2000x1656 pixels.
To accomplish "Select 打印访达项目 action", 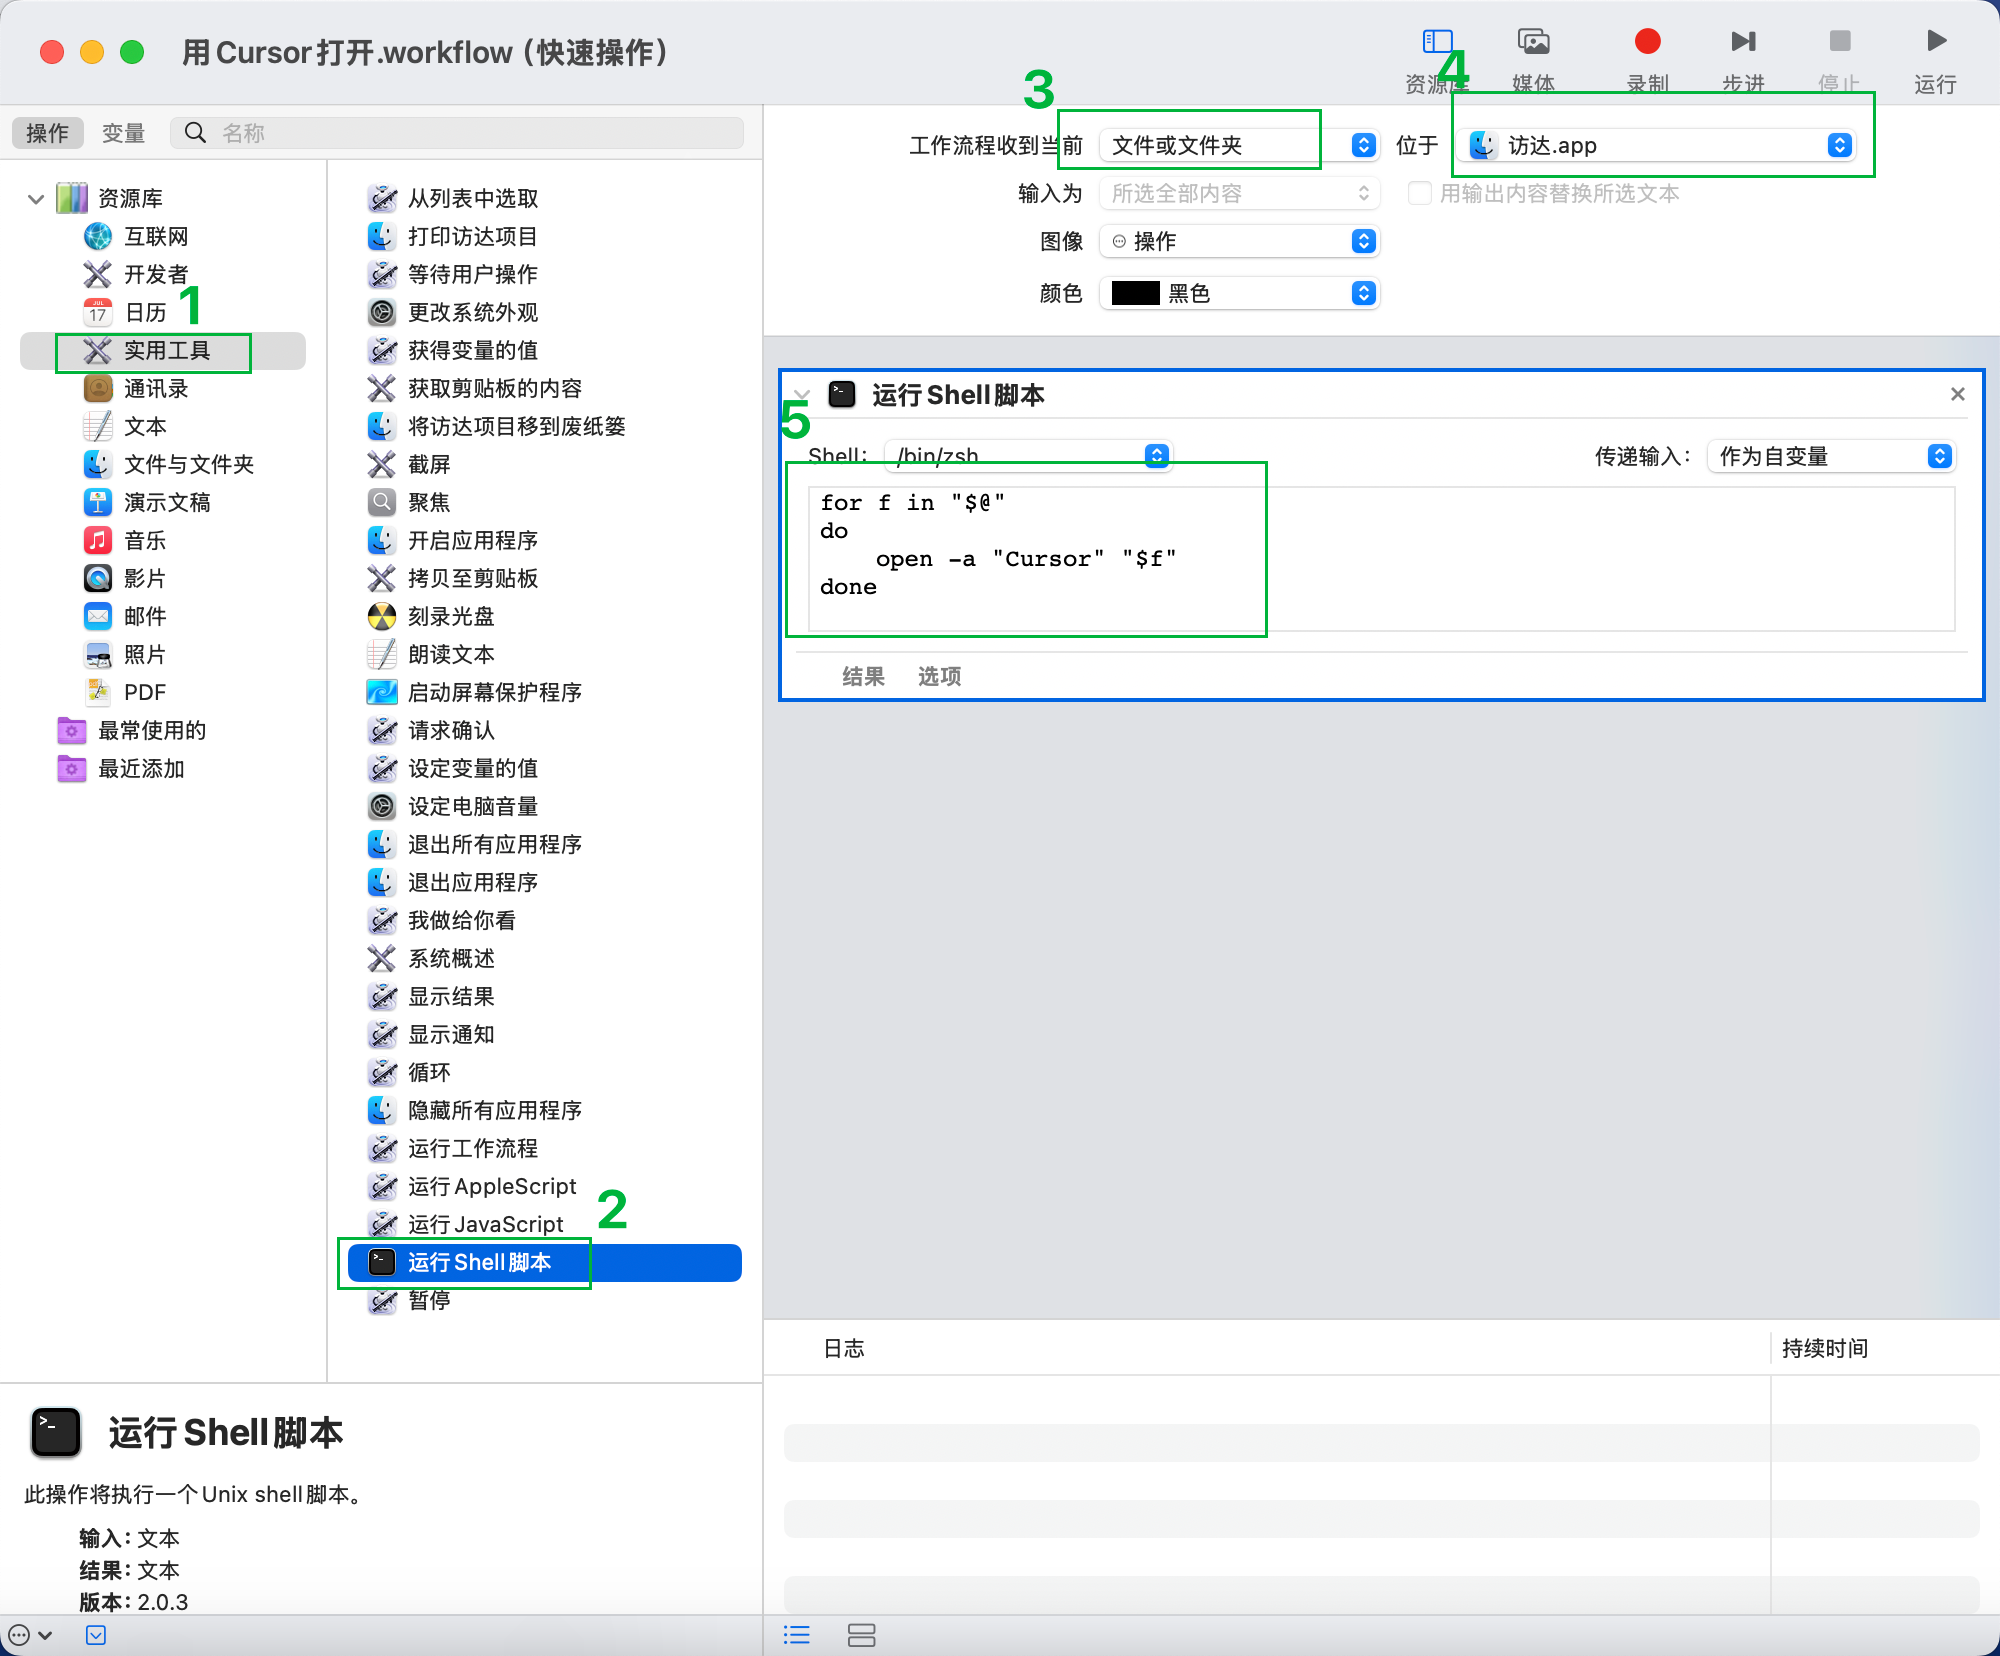I will (x=472, y=237).
